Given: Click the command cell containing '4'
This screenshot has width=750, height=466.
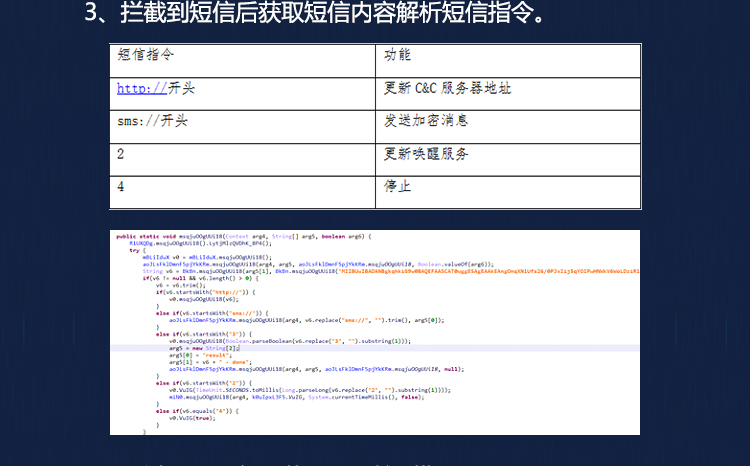Looking at the screenshot, I should 121,186.
